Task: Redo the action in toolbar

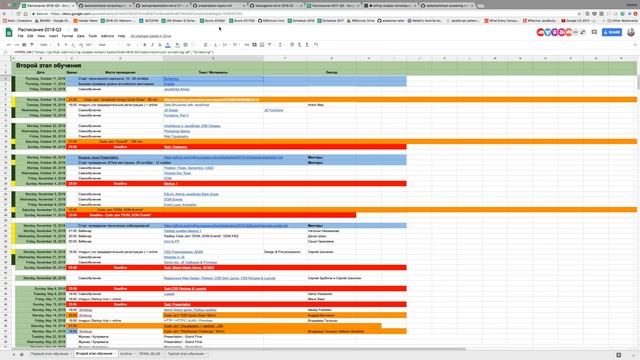Action: pyautogui.click(x=17, y=44)
